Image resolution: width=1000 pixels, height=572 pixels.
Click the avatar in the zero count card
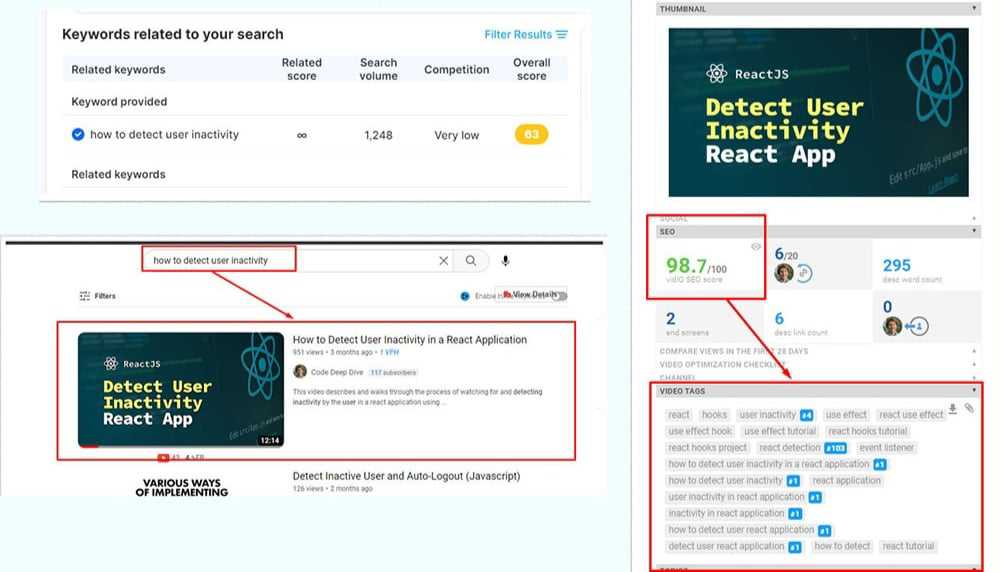892,326
